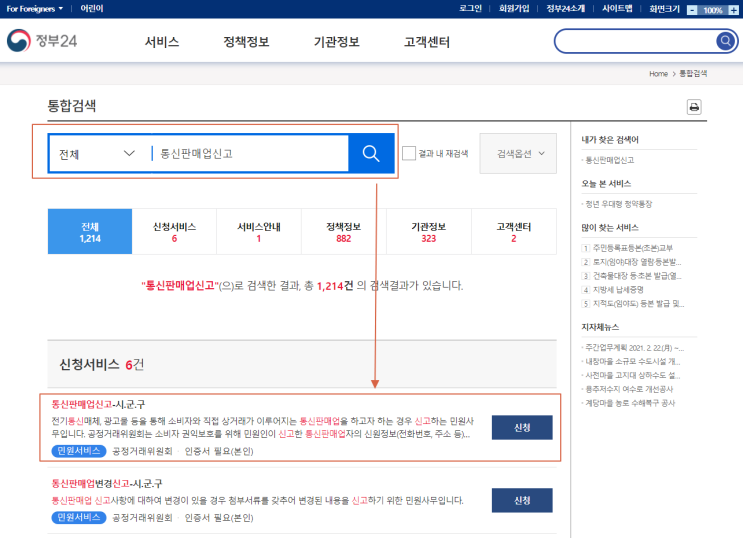This screenshot has height=538, width=743.
Task: Select the 전체 1,214 results tab
Action: point(90,232)
